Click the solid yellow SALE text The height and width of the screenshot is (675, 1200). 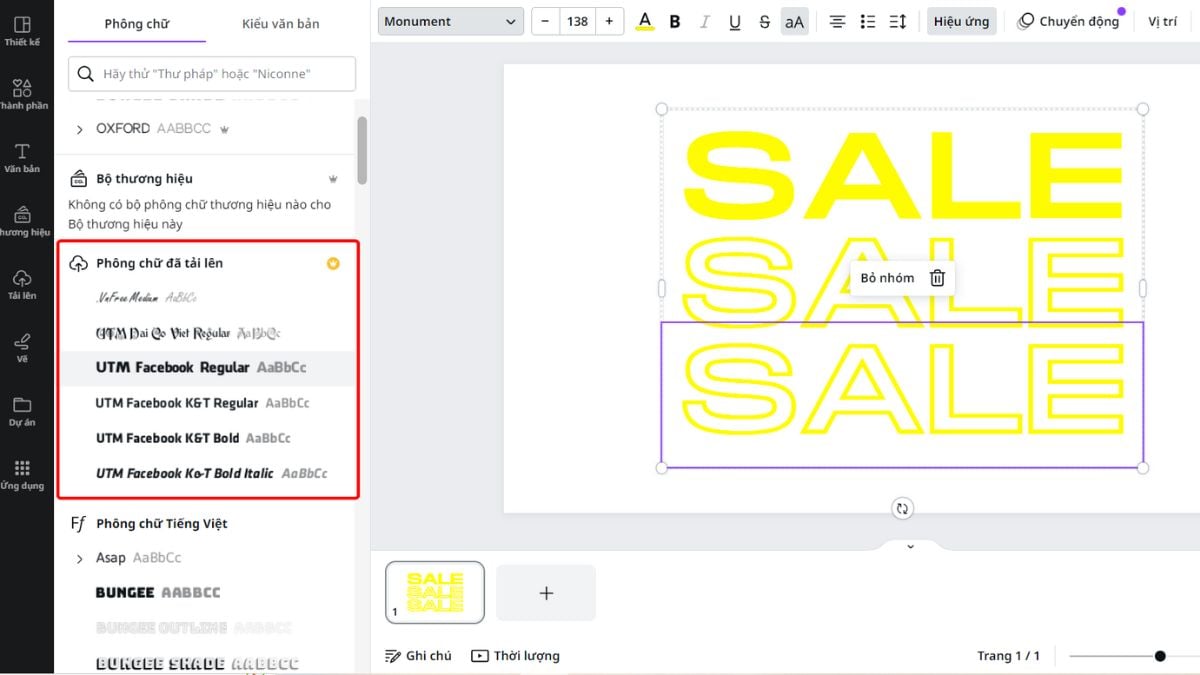pos(902,176)
